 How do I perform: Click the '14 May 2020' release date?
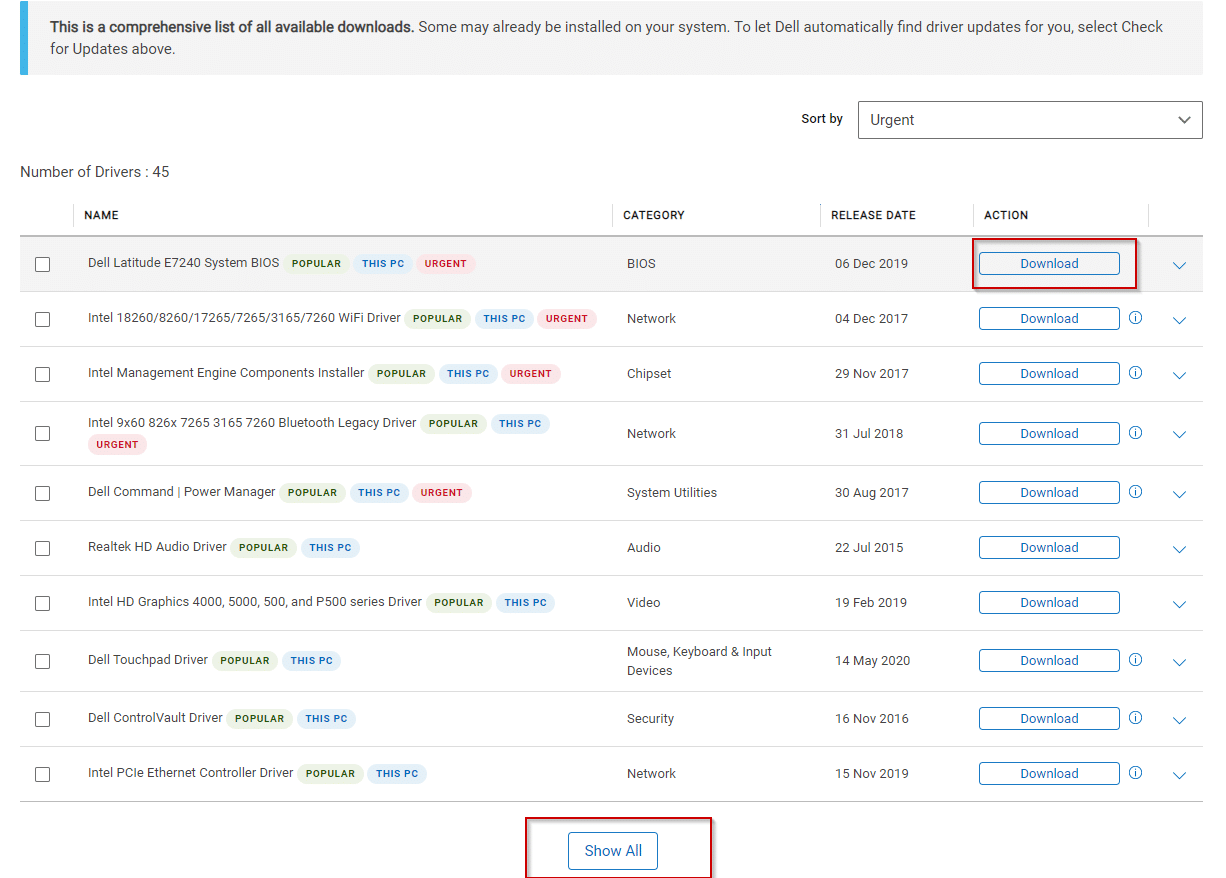[x=872, y=661]
